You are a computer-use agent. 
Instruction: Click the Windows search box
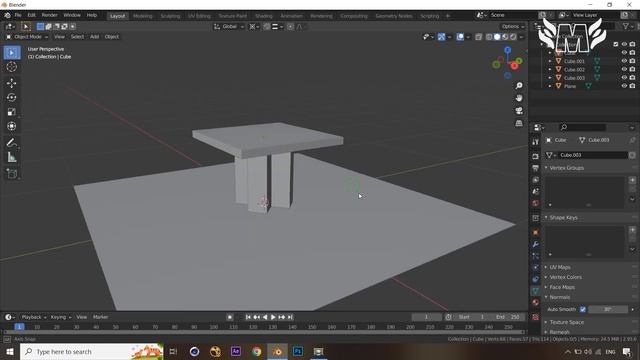[x=92, y=351]
